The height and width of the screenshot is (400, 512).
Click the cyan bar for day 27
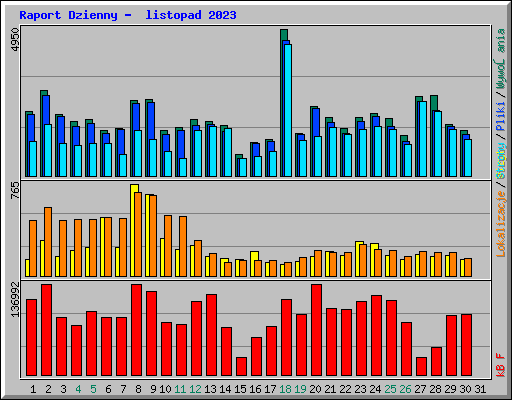coord(423,139)
